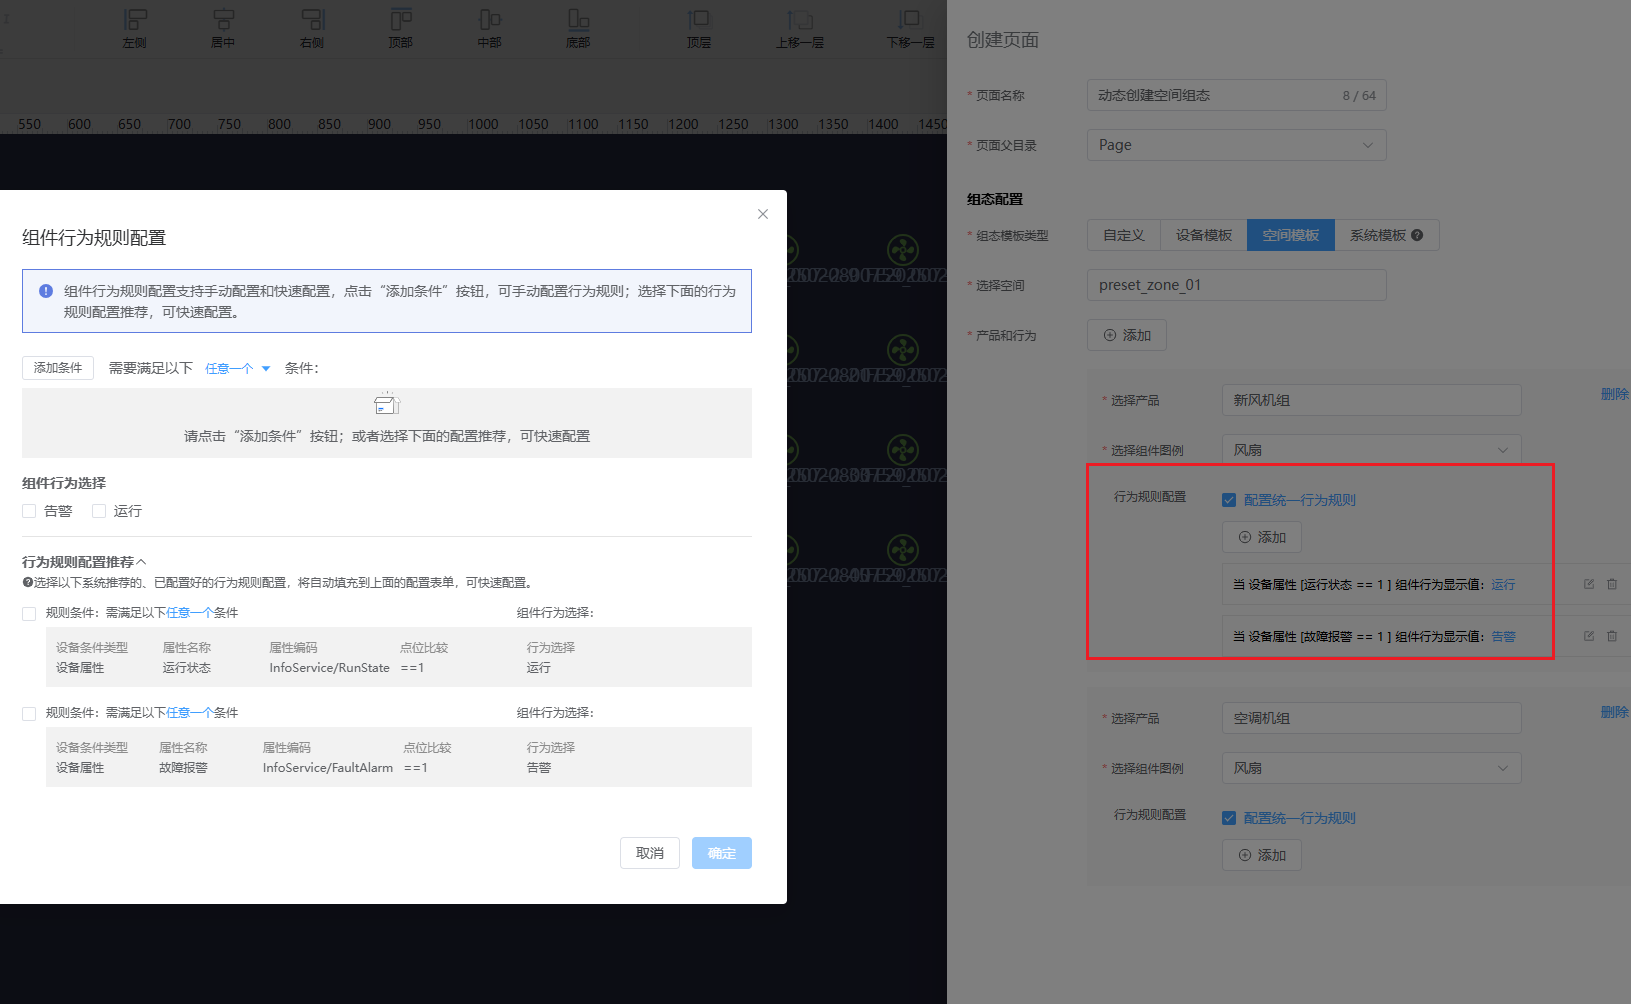Click the align left (左侧) toolbar icon

134,20
